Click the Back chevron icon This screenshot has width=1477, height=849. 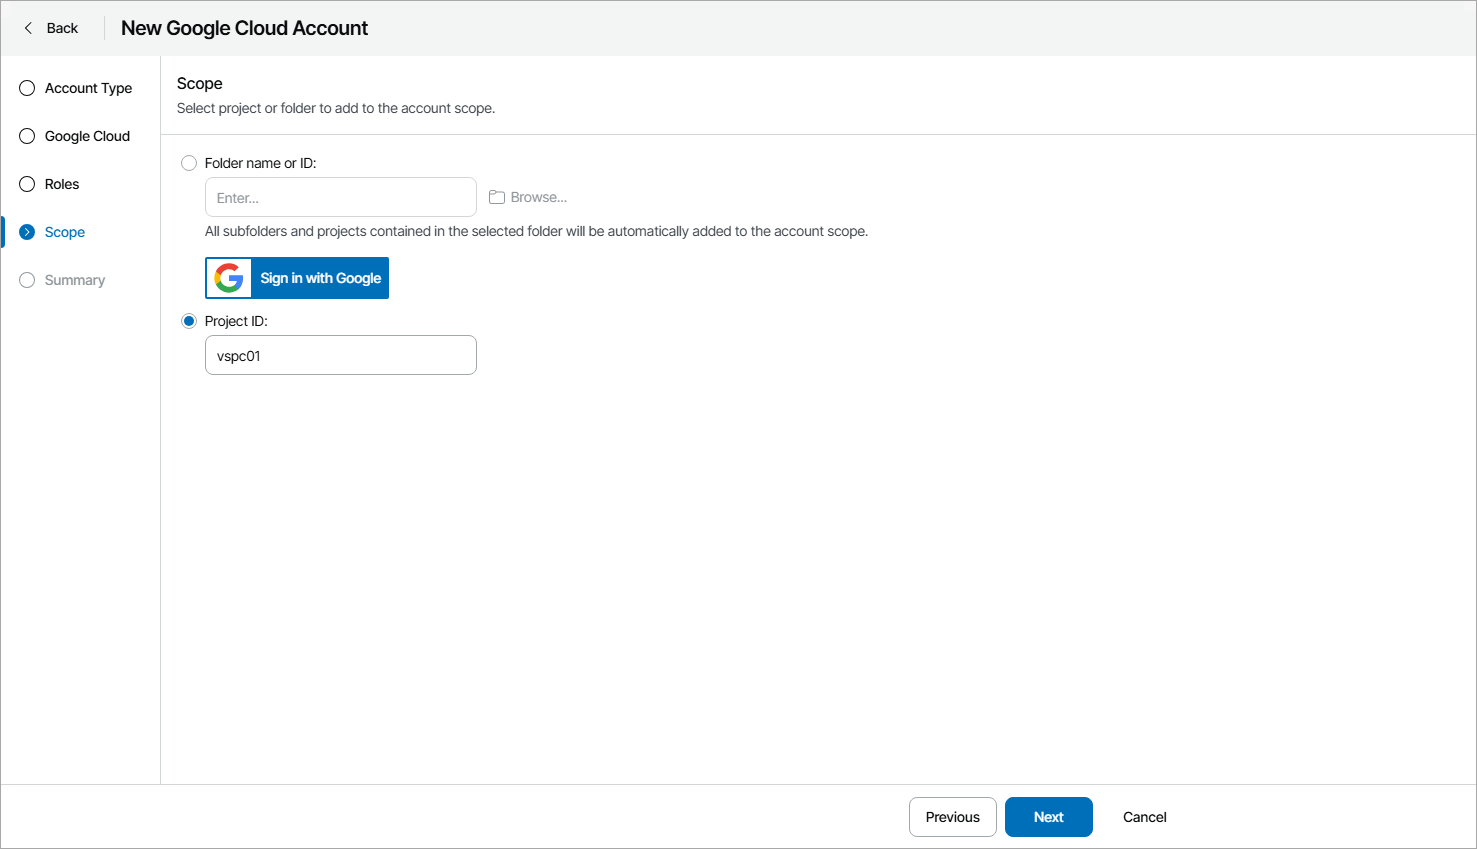(x=28, y=27)
